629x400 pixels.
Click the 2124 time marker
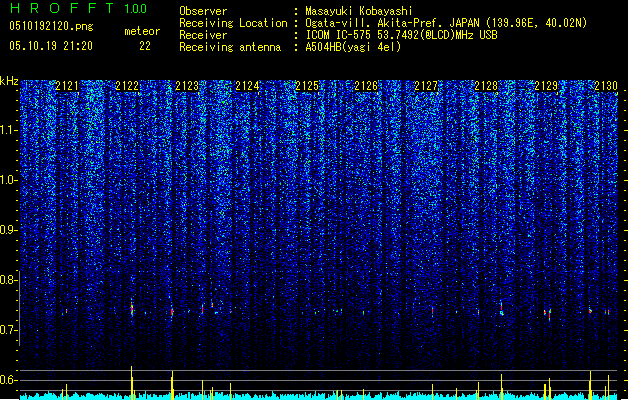click(247, 86)
